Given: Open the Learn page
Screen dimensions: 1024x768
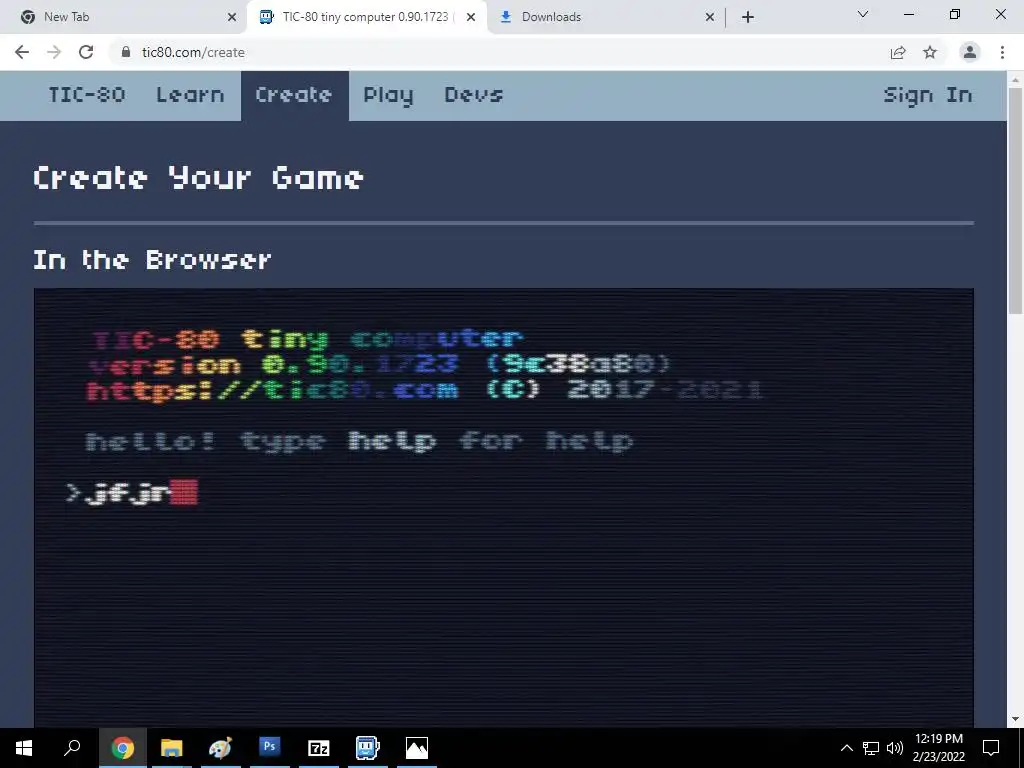Looking at the screenshot, I should [190, 95].
